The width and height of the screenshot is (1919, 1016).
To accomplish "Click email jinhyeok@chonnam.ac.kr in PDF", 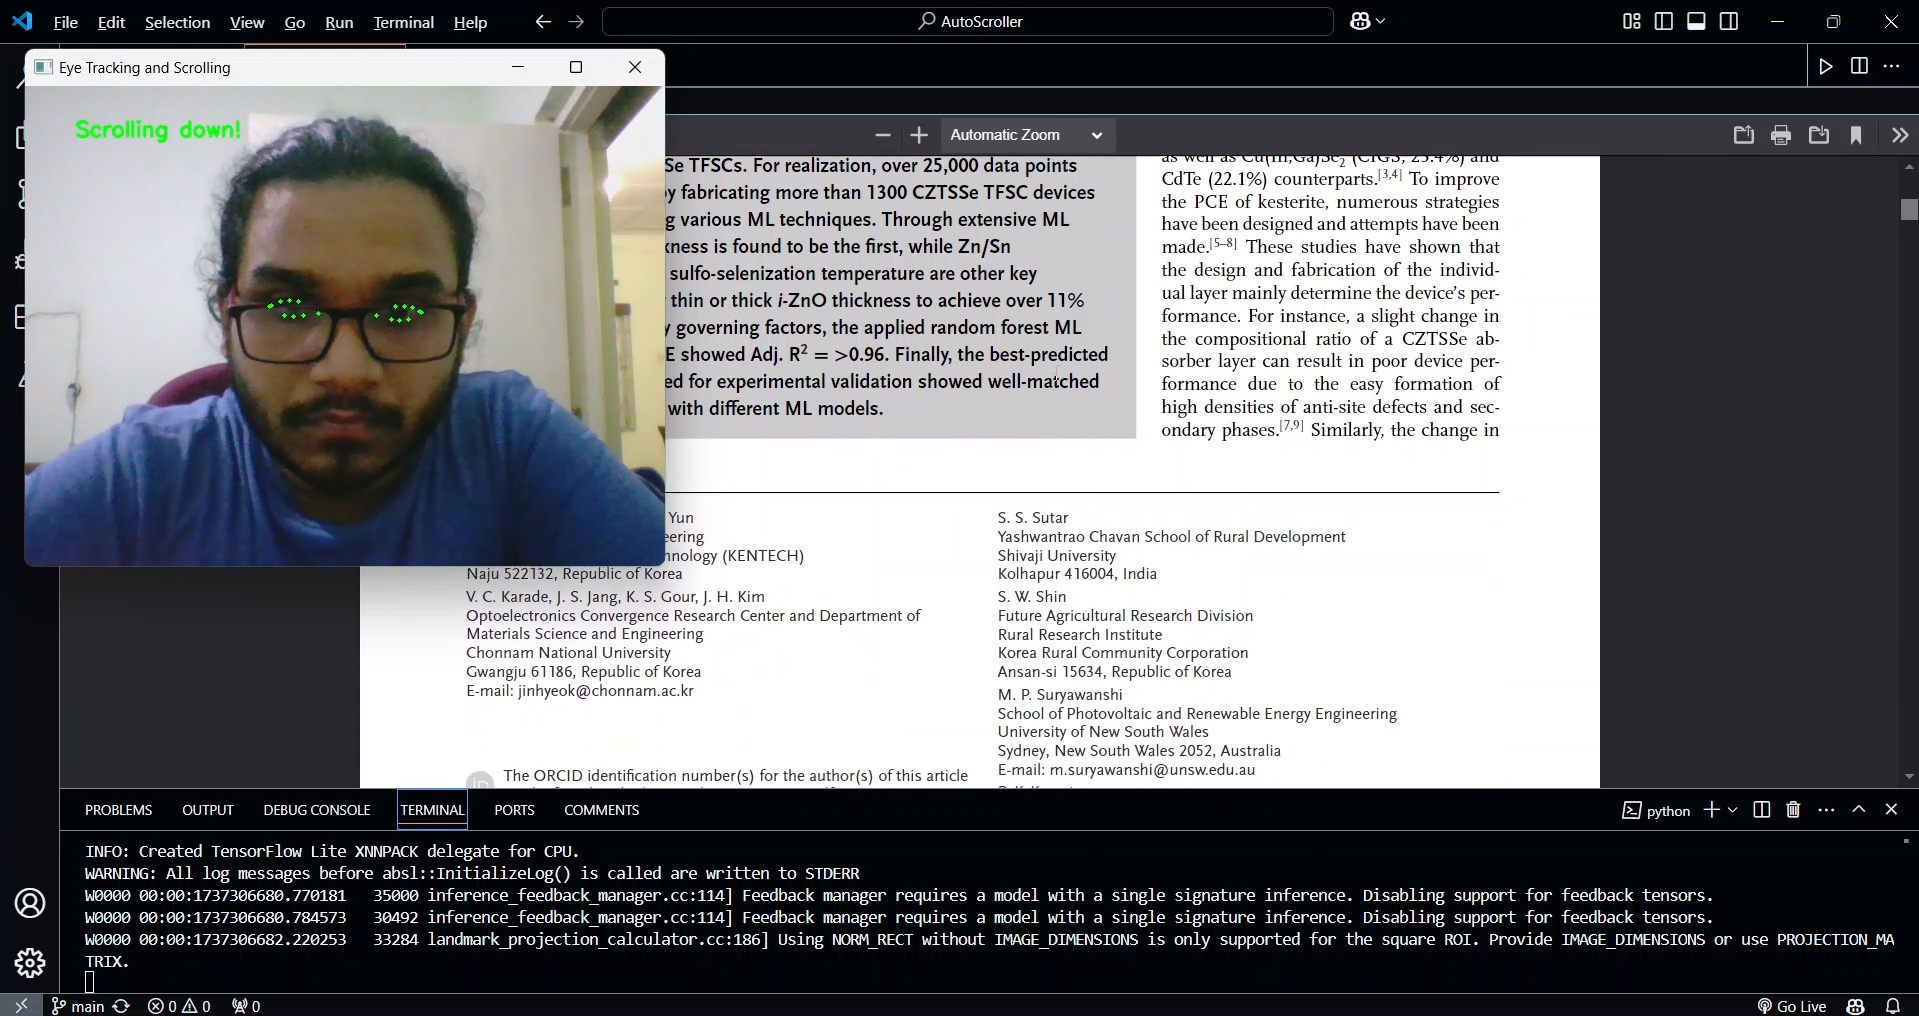I will [606, 691].
